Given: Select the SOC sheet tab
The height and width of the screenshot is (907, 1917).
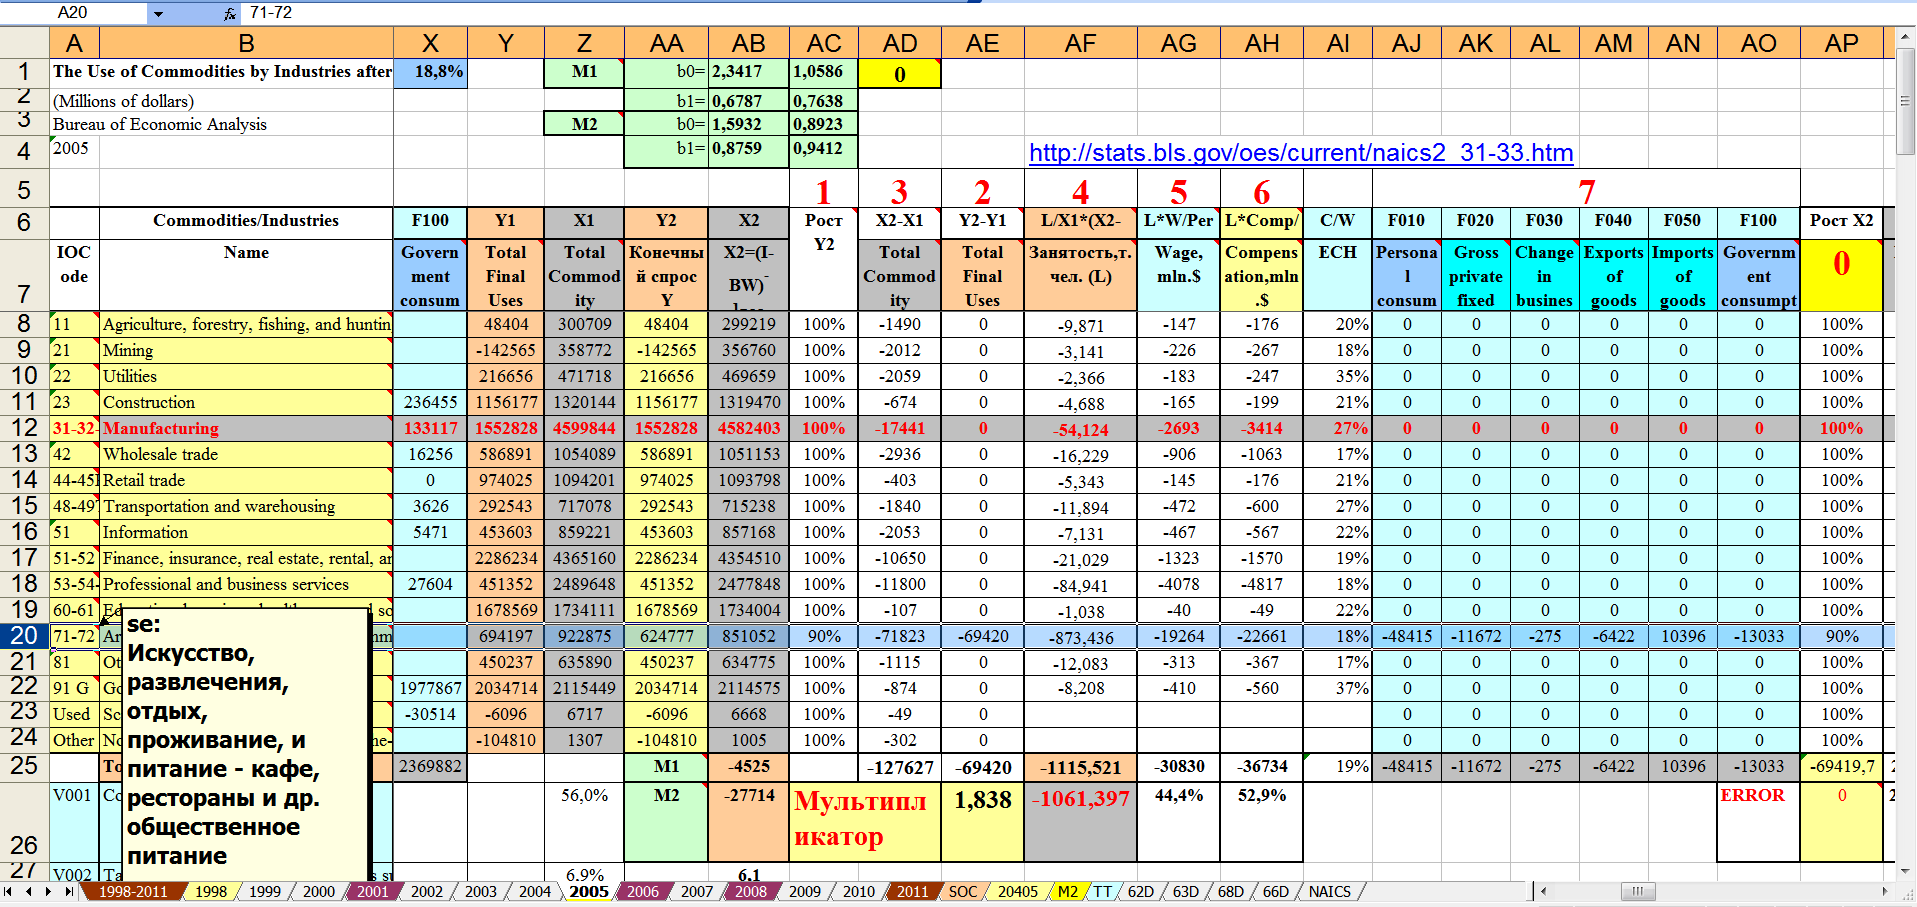Looking at the screenshot, I should (x=962, y=891).
